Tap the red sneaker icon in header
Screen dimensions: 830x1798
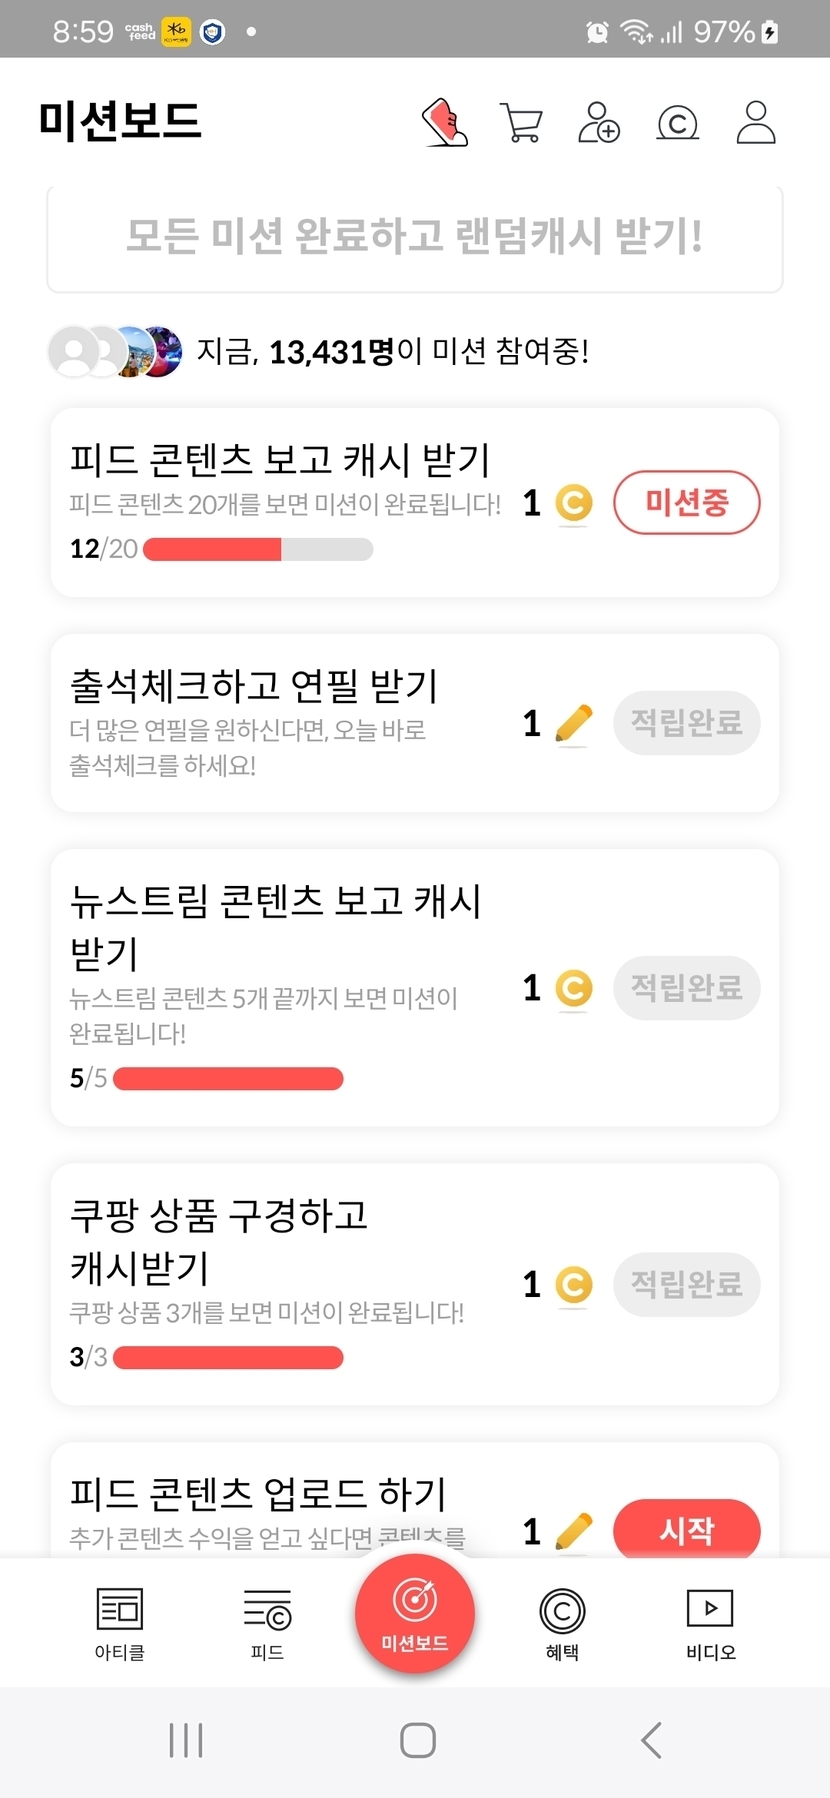coord(445,123)
